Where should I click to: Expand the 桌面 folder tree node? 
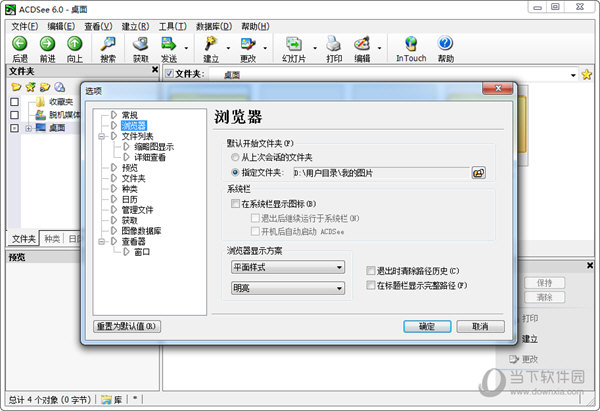coord(28,128)
